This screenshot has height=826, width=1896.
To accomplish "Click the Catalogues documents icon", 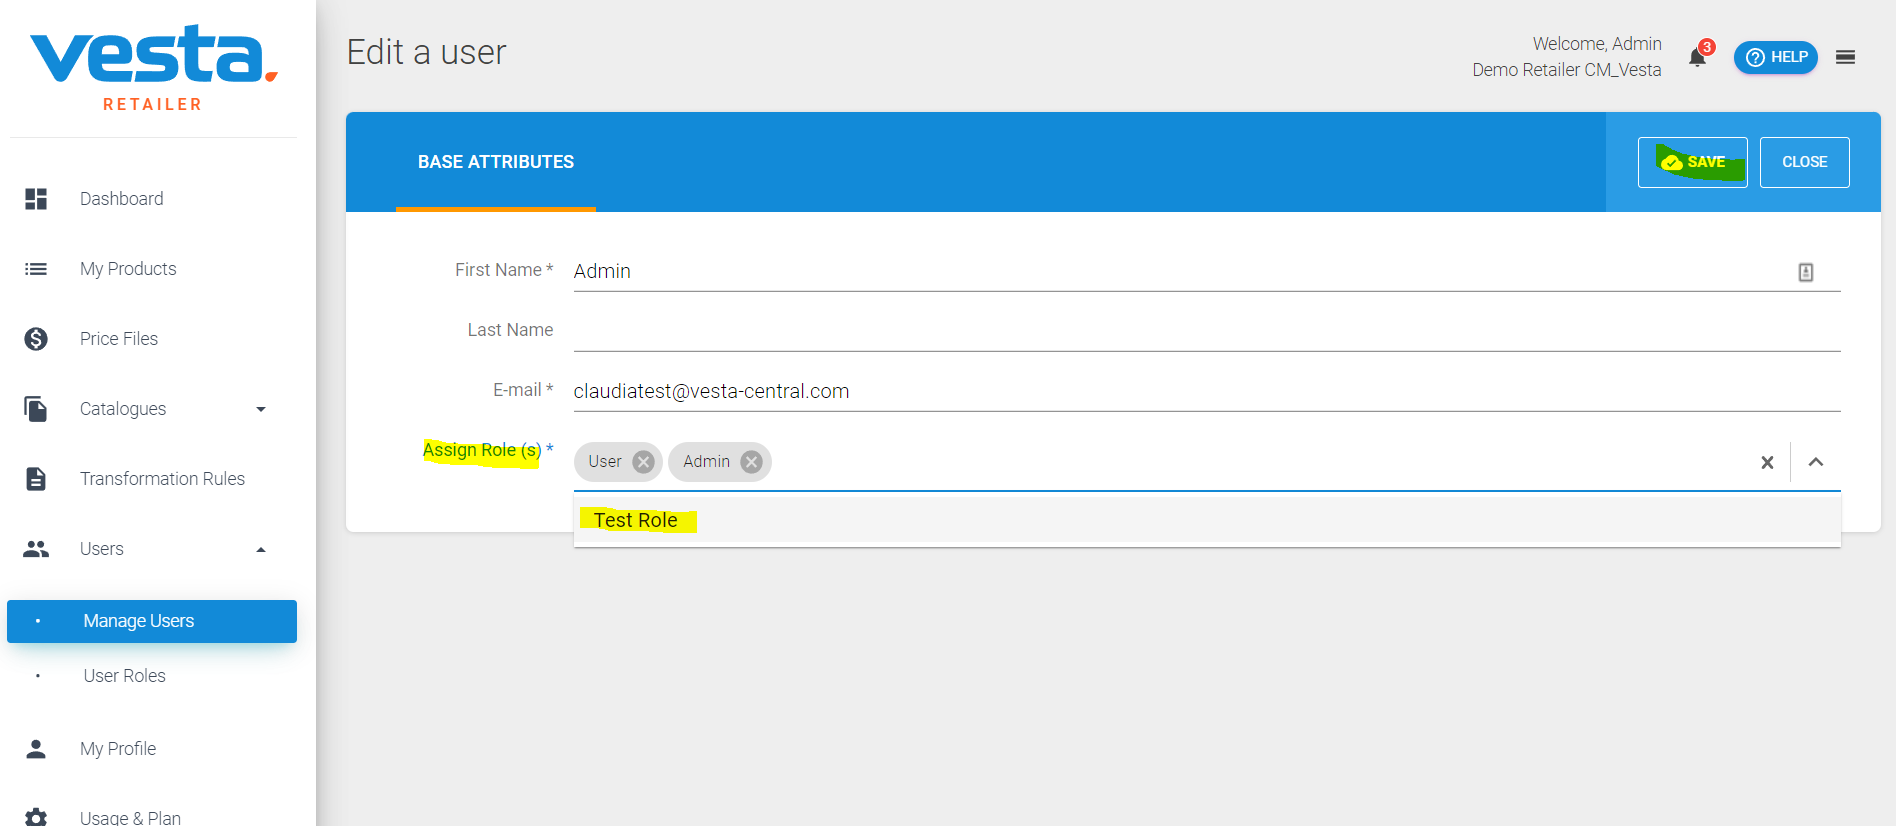I will [x=36, y=409].
